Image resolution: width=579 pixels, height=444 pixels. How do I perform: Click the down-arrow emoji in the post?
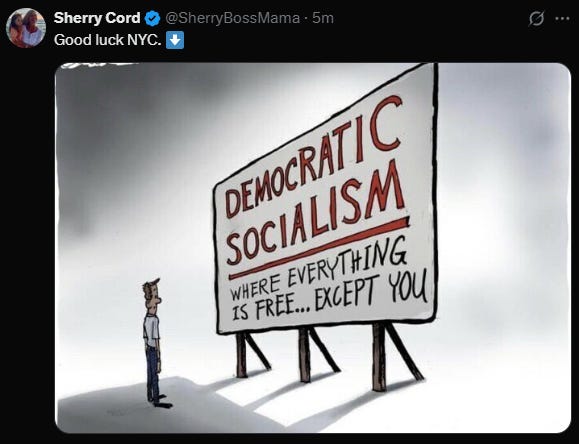click(175, 40)
